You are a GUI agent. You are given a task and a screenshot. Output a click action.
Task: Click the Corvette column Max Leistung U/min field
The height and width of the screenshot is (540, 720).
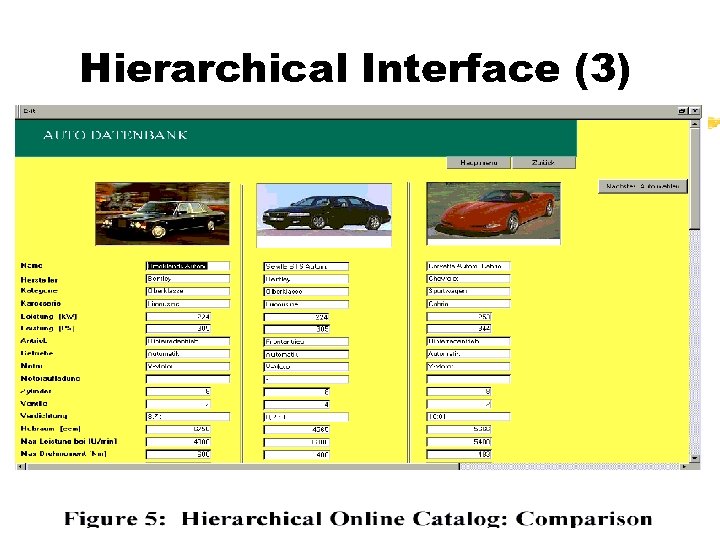pos(459,442)
